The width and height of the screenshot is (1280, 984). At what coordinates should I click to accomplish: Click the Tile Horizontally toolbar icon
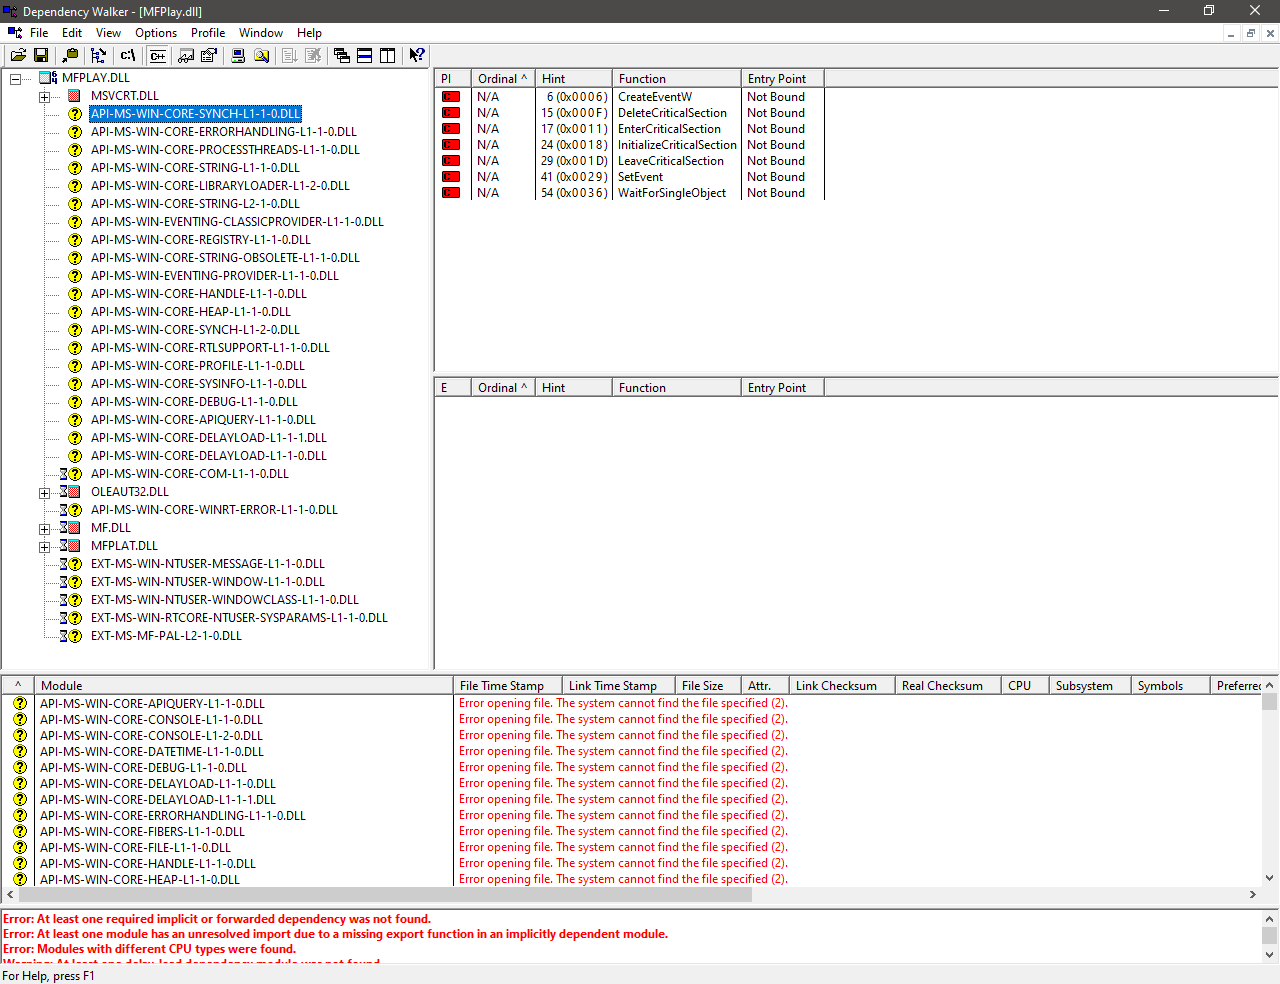(x=365, y=56)
